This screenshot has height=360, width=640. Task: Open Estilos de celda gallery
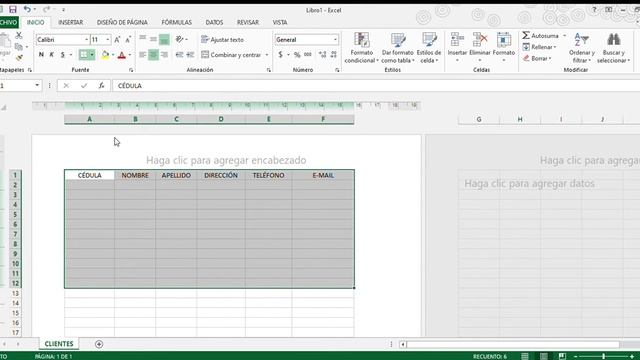(429, 48)
